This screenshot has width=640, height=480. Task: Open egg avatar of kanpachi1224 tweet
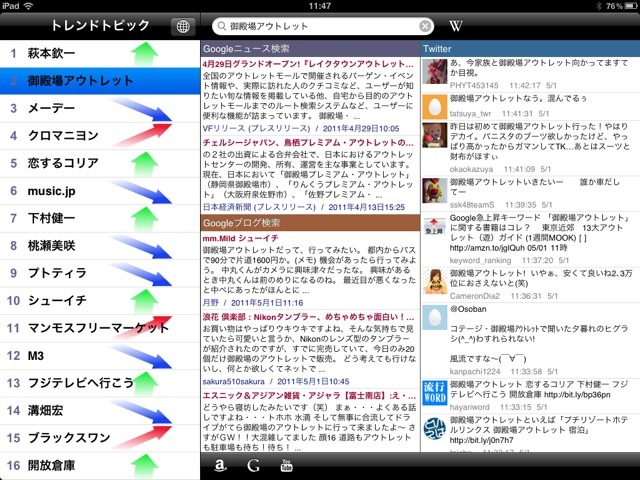point(435,317)
